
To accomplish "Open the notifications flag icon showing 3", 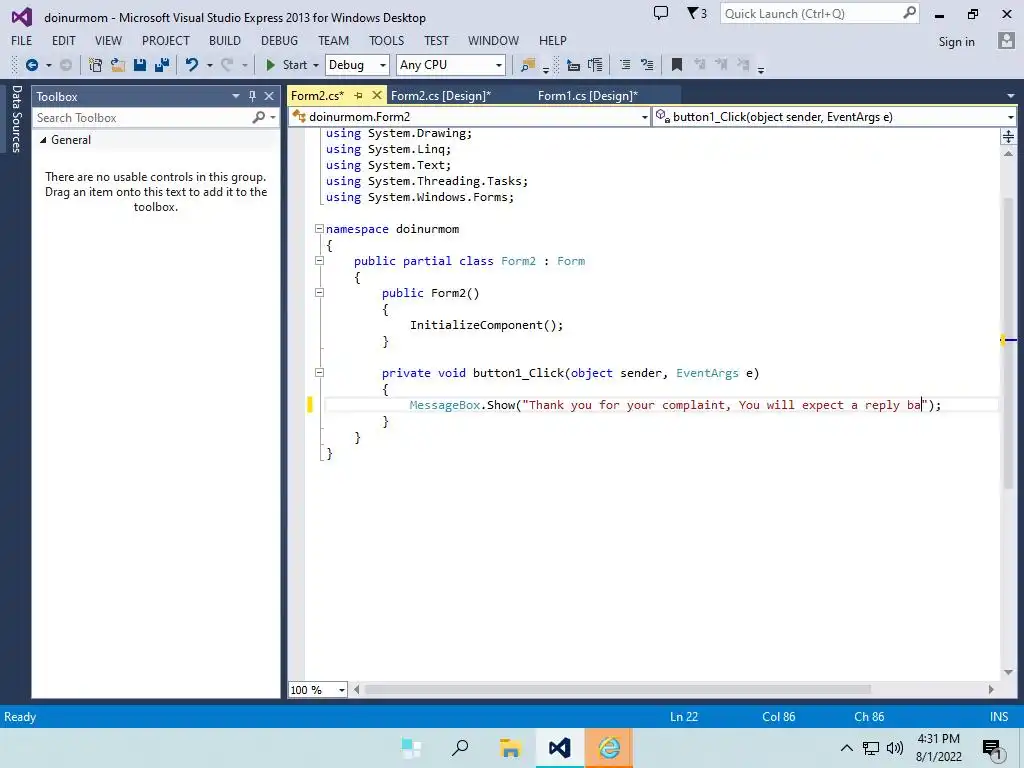I will 697,13.
